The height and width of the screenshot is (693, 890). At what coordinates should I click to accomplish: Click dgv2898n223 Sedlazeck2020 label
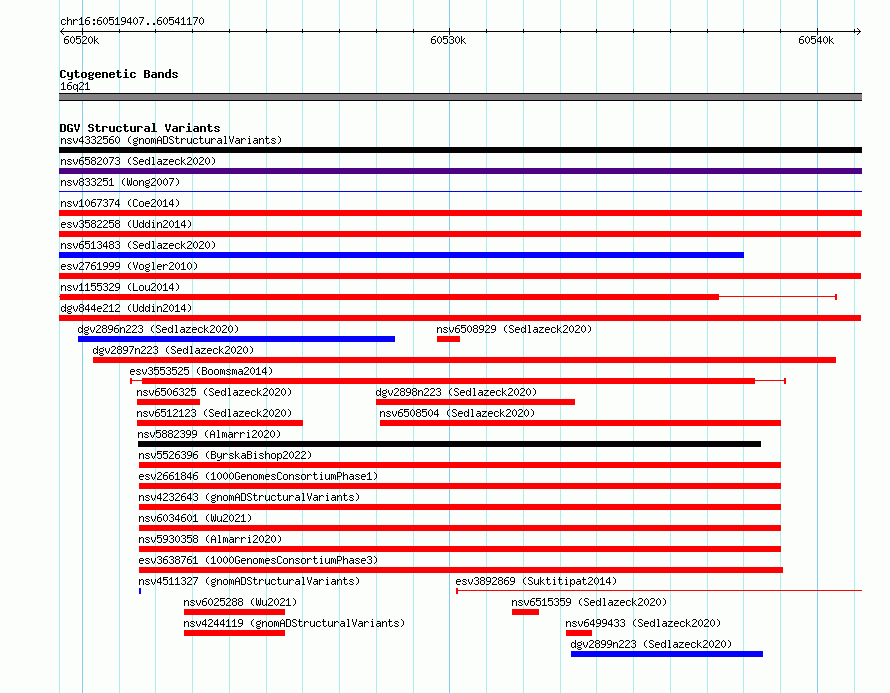pyautogui.click(x=456, y=392)
